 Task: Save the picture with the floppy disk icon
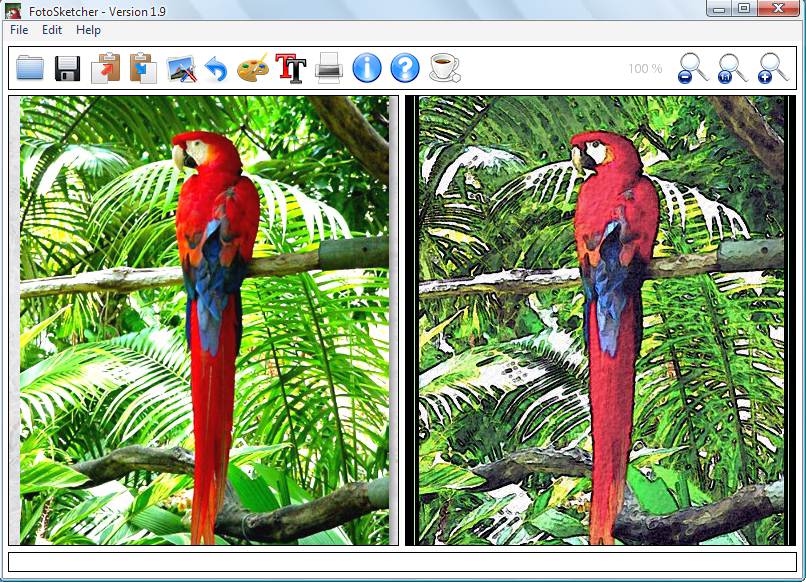click(x=67, y=68)
